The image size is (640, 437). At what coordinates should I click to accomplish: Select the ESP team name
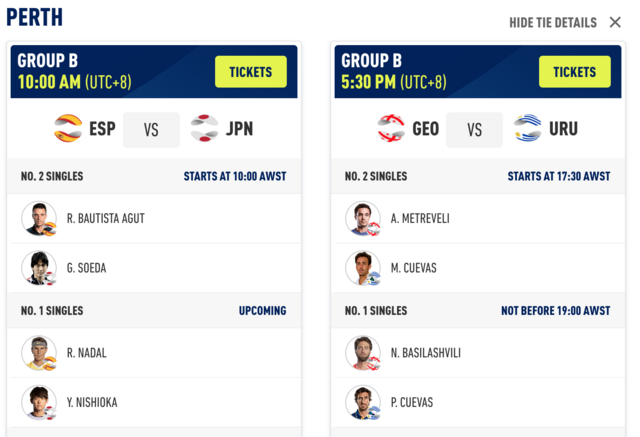102,129
